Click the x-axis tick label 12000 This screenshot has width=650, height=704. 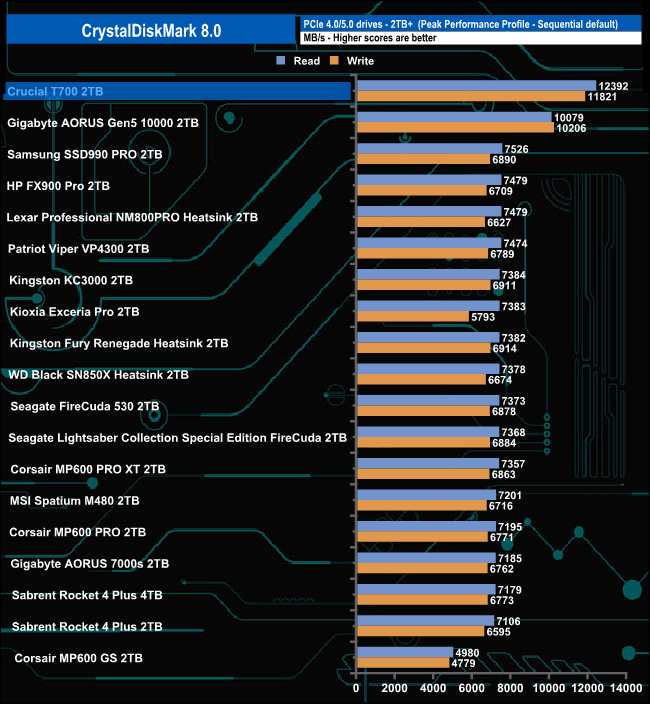(x=587, y=688)
